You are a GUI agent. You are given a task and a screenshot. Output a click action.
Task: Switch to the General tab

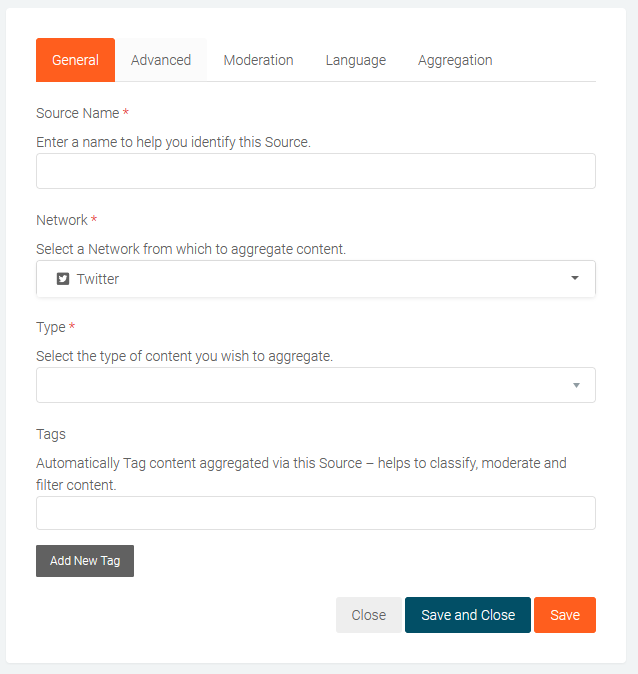coord(75,60)
